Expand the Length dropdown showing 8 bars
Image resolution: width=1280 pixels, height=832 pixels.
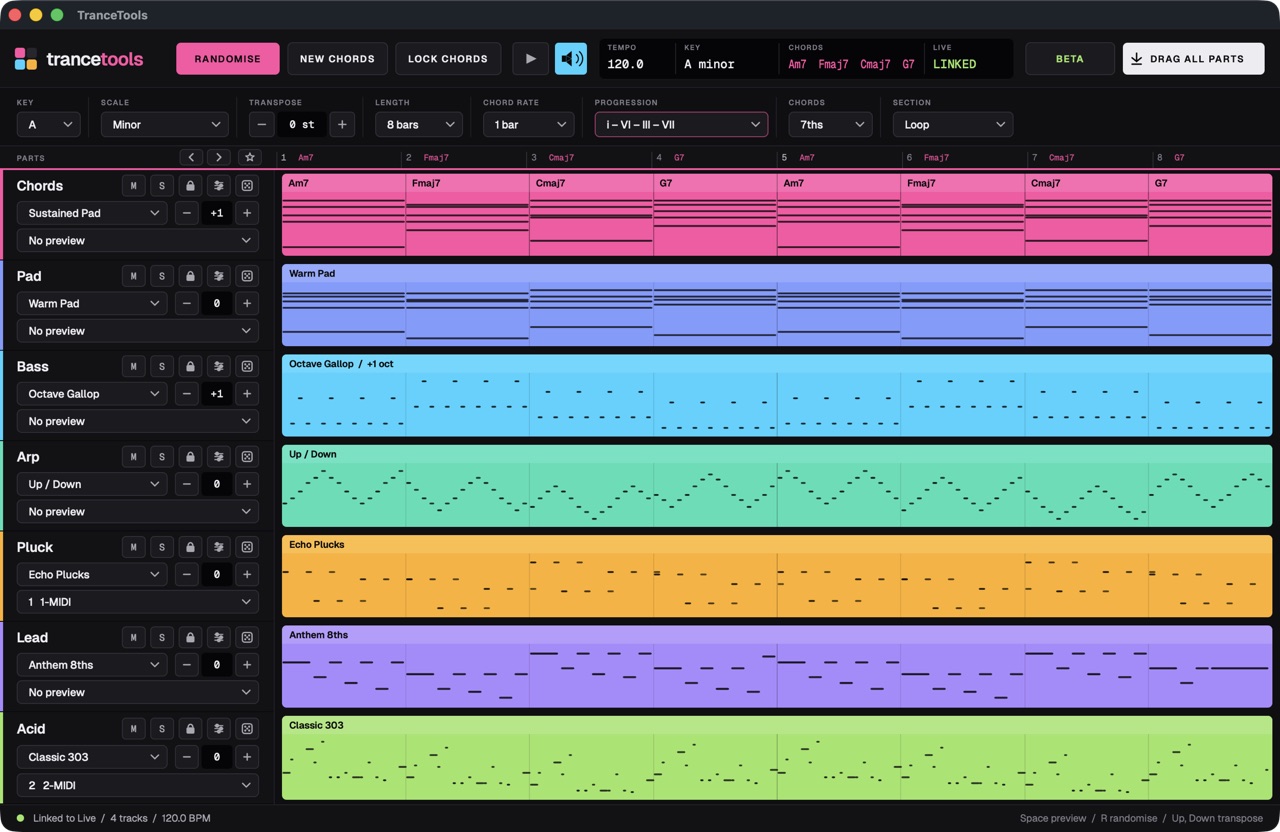418,125
